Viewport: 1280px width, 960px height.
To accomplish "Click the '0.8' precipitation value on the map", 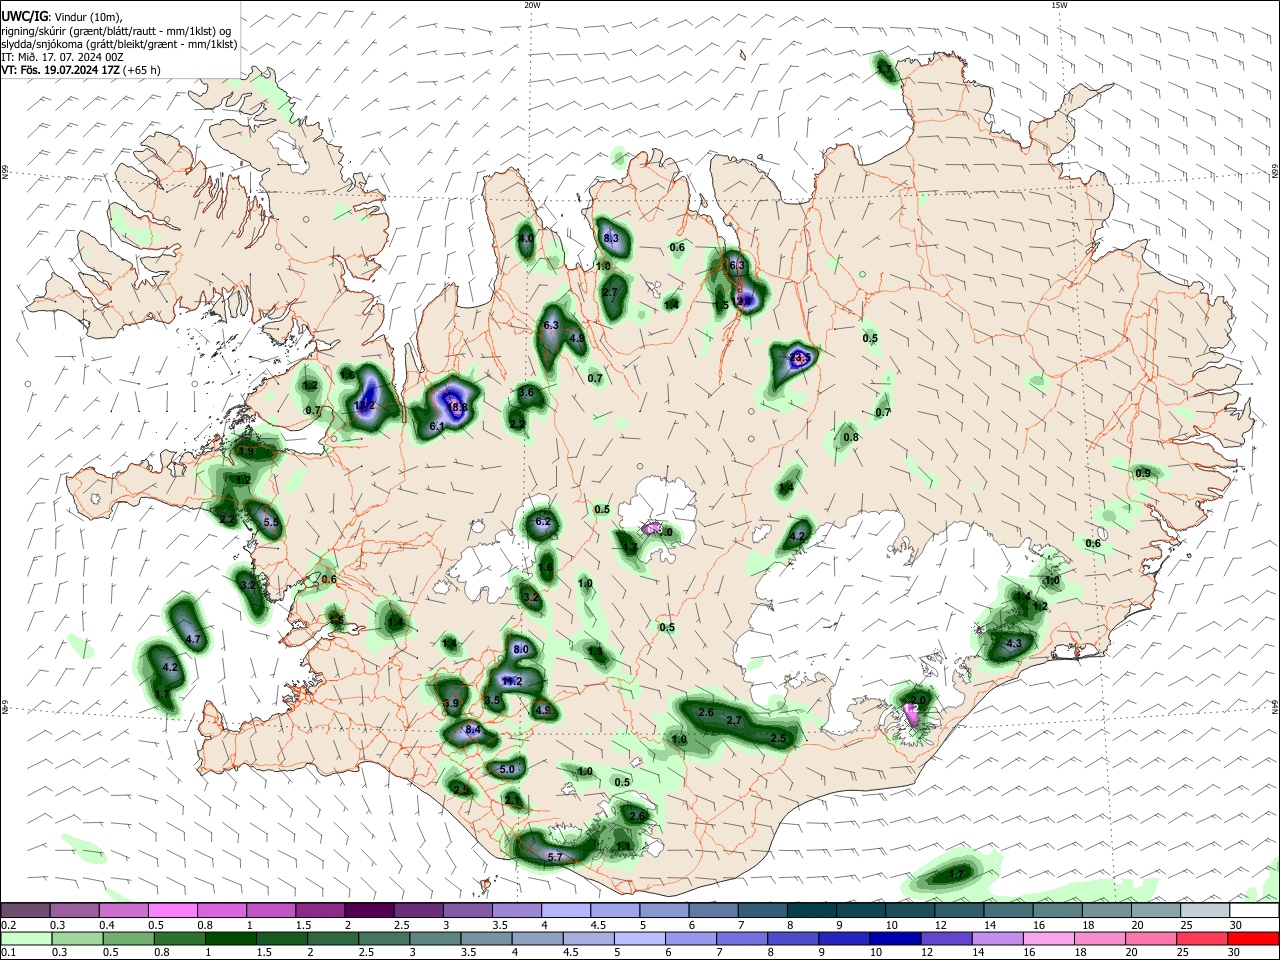I will (x=851, y=437).
